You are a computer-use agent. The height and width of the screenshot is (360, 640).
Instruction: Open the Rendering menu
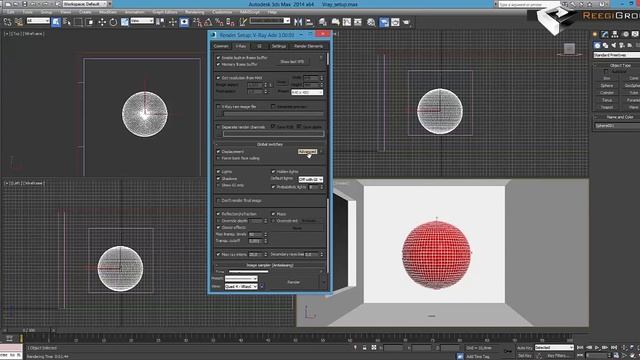194,12
